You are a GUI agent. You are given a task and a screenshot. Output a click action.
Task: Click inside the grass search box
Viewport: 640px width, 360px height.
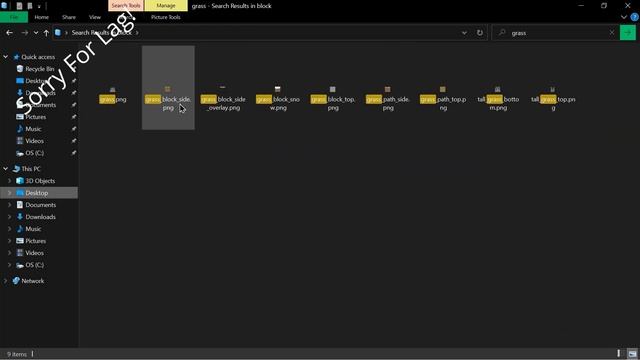pyautogui.click(x=555, y=33)
